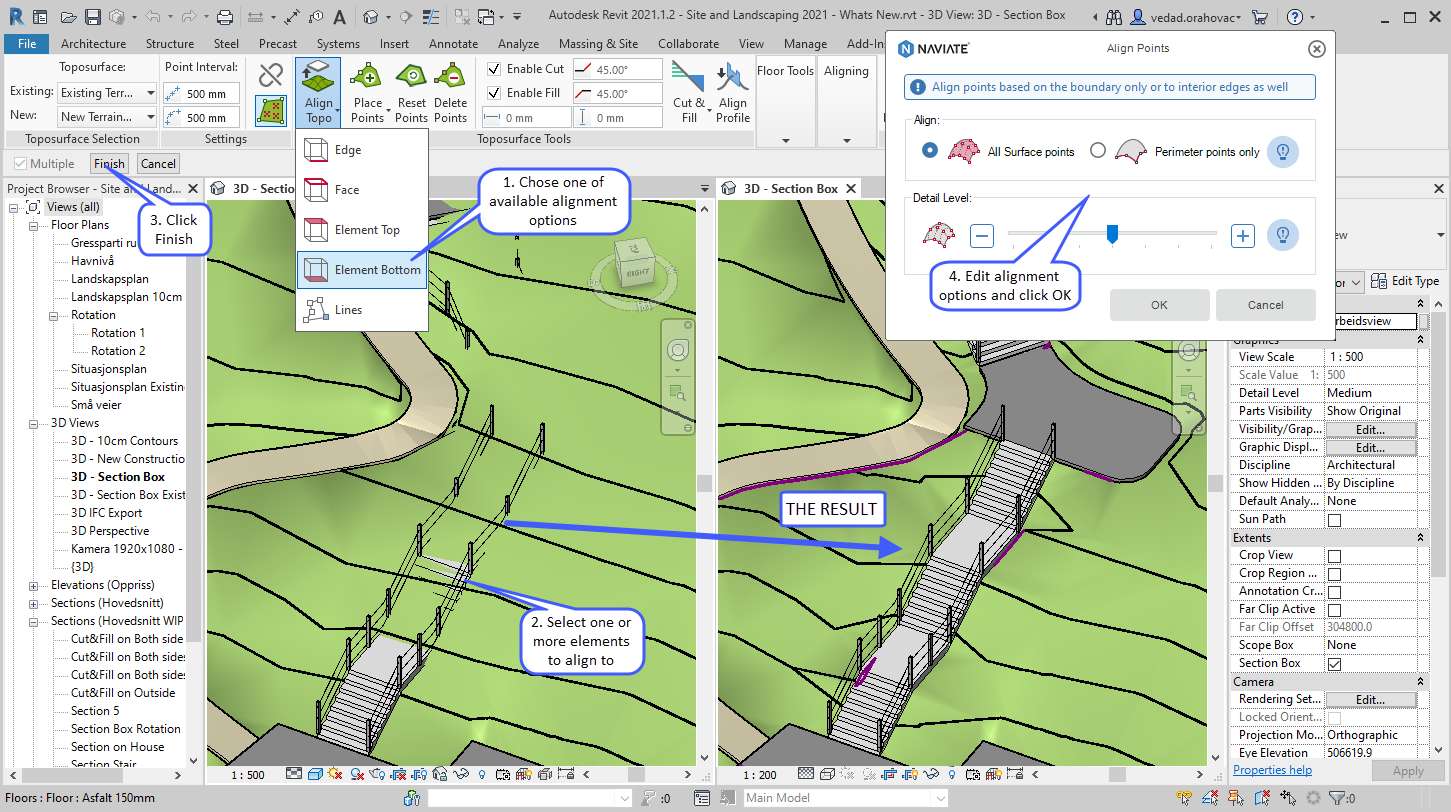Image resolution: width=1451 pixels, height=812 pixels.
Task: Collapse the Floor Plans tree node
Action: 34,225
